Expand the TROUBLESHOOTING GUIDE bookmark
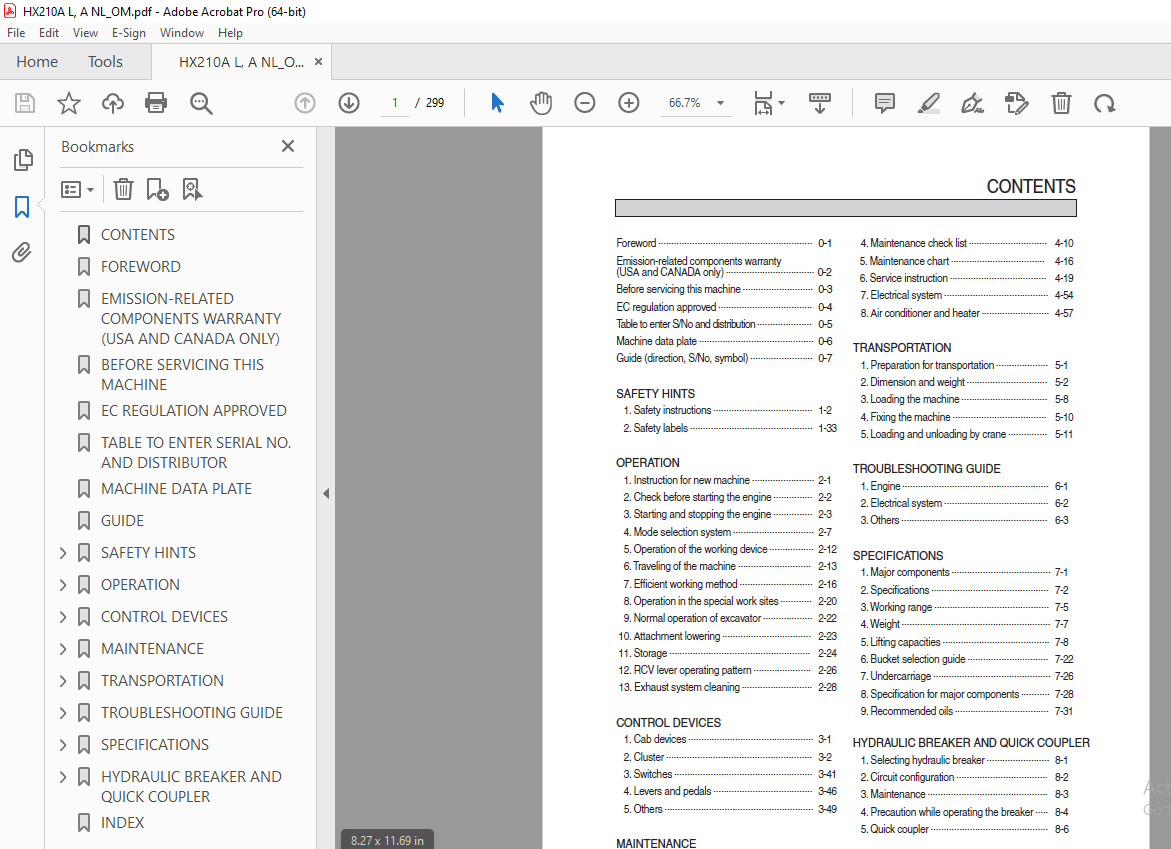The width and height of the screenshot is (1171, 849). 63,713
